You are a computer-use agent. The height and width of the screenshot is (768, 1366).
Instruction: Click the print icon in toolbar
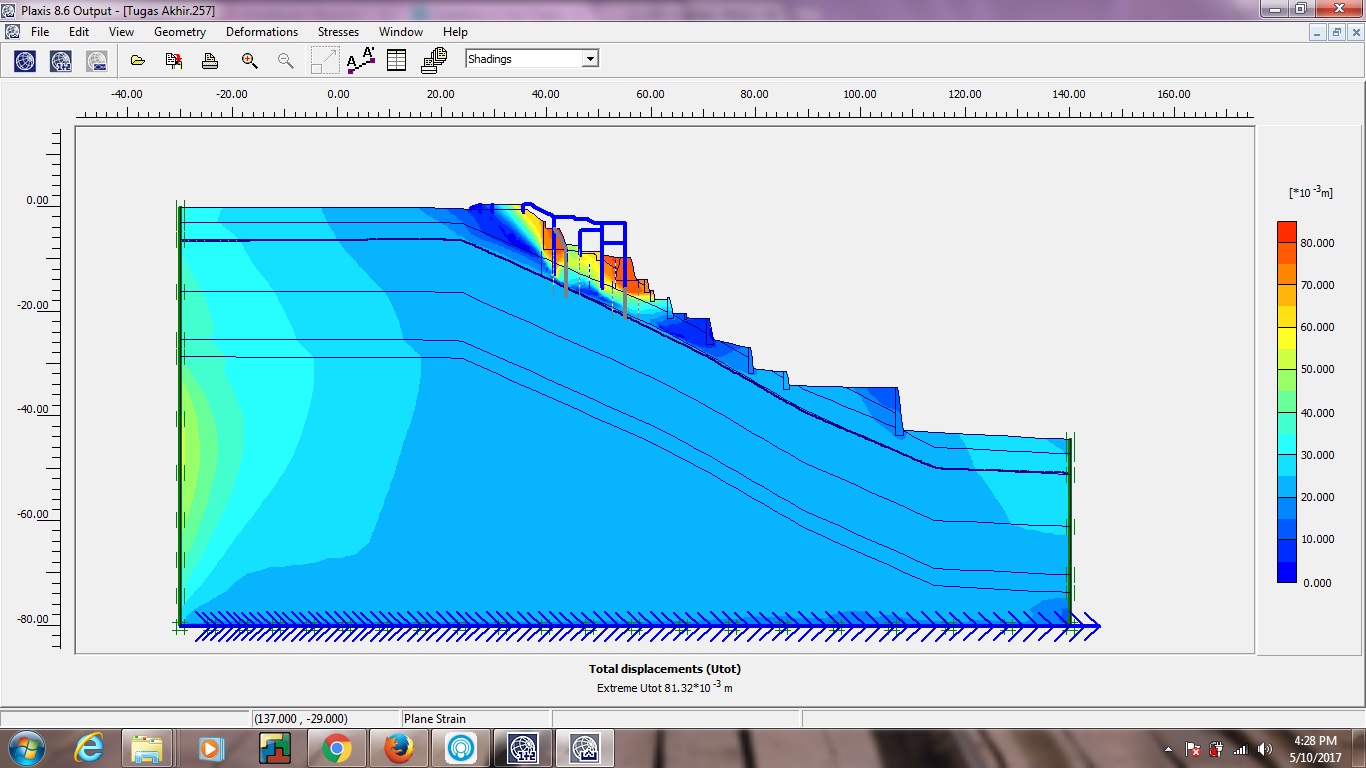[210, 61]
